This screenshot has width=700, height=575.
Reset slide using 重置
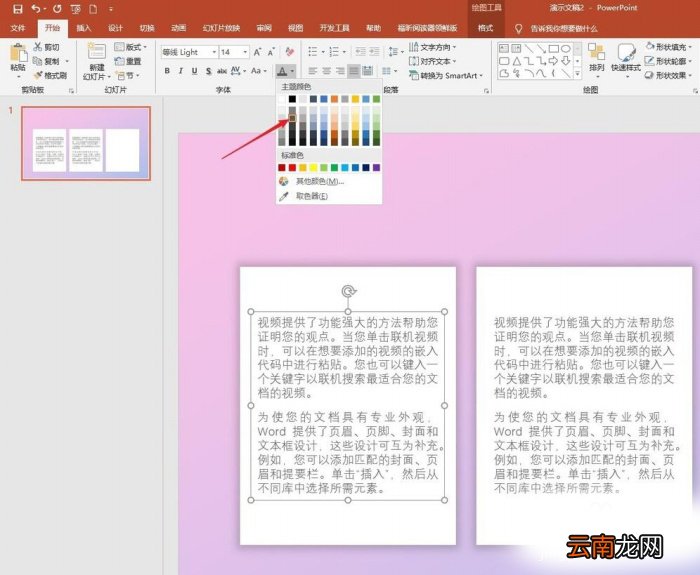pyautogui.click(x=128, y=61)
